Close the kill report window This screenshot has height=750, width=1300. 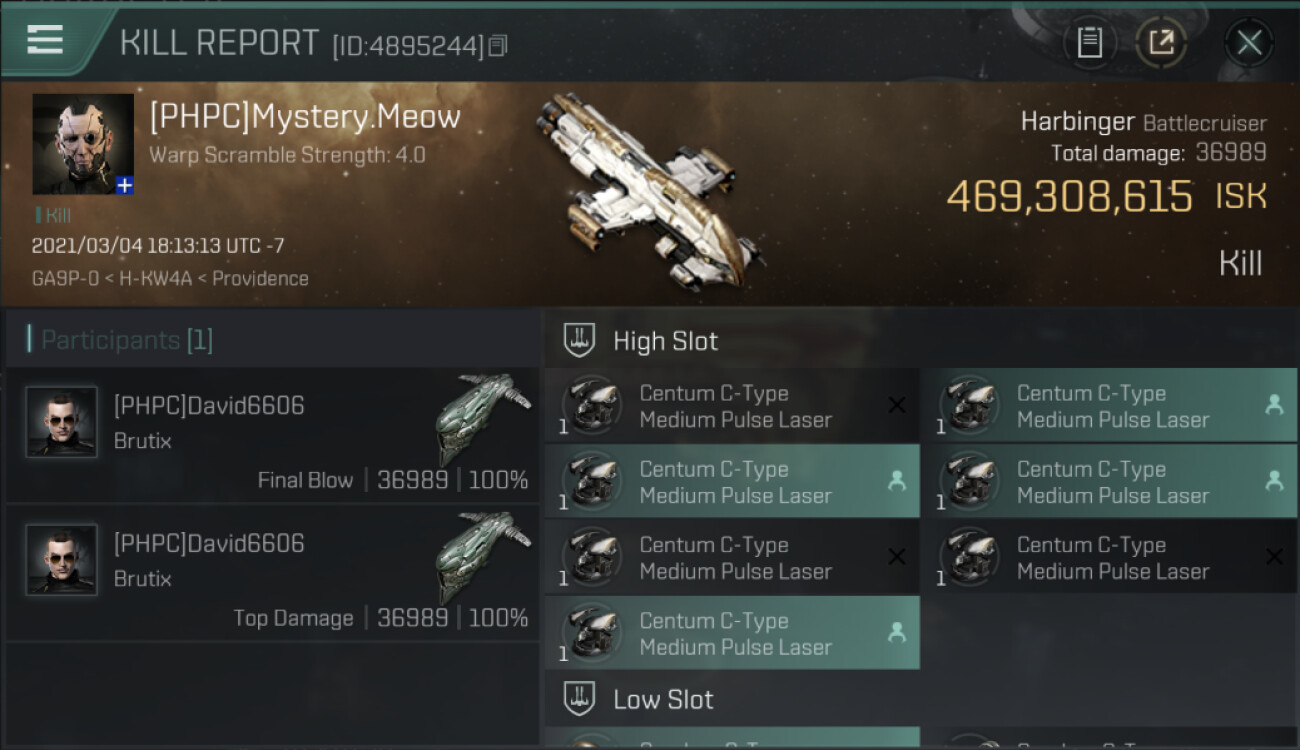coord(1249,42)
